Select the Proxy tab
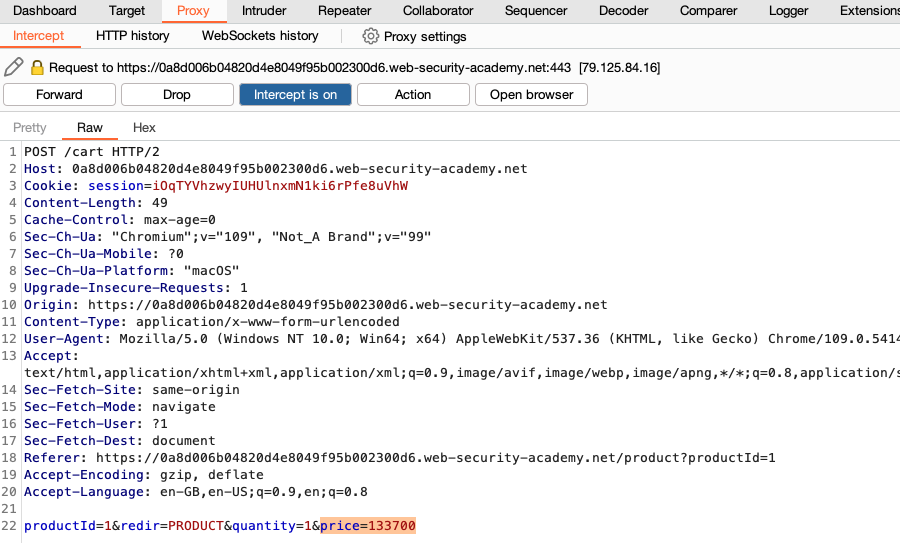900x543 pixels. [193, 10]
